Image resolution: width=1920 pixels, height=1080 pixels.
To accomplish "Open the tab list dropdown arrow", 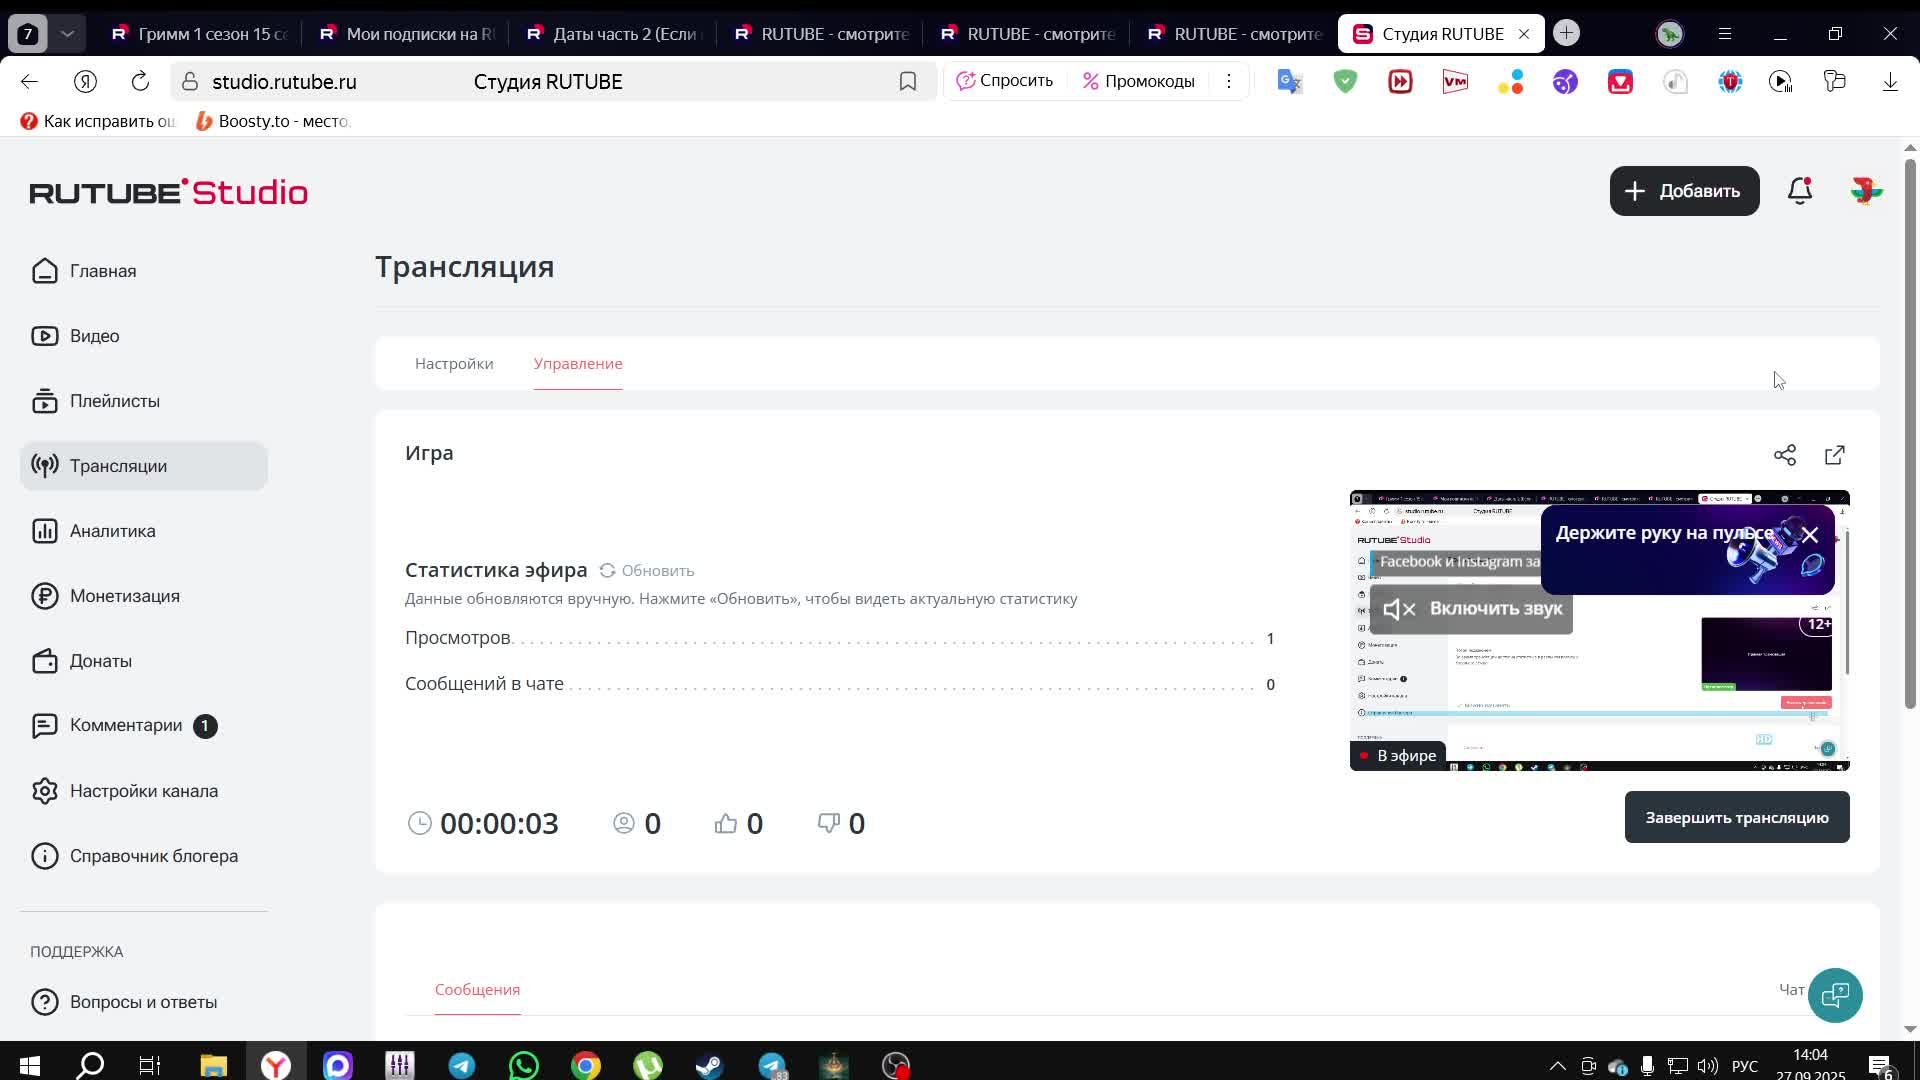I will (x=67, y=34).
